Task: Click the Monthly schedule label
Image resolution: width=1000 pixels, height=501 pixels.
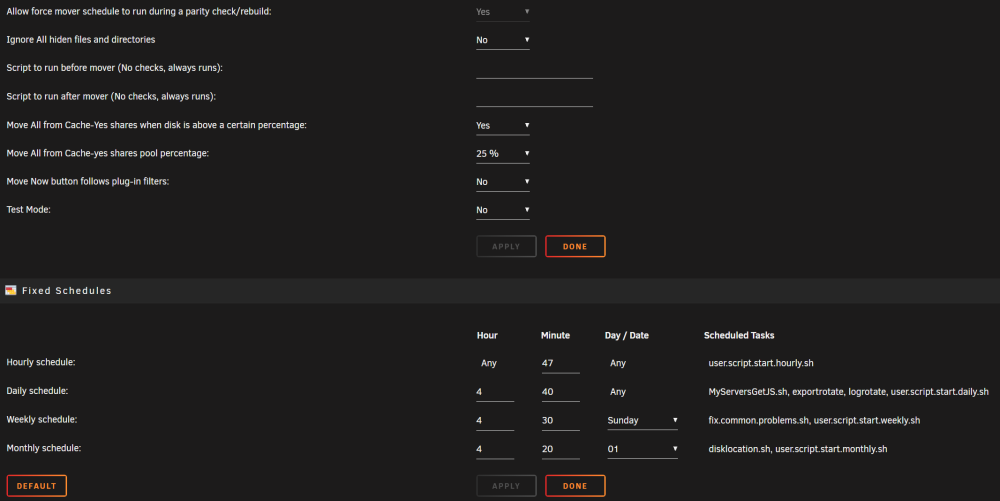Action: click(44, 448)
